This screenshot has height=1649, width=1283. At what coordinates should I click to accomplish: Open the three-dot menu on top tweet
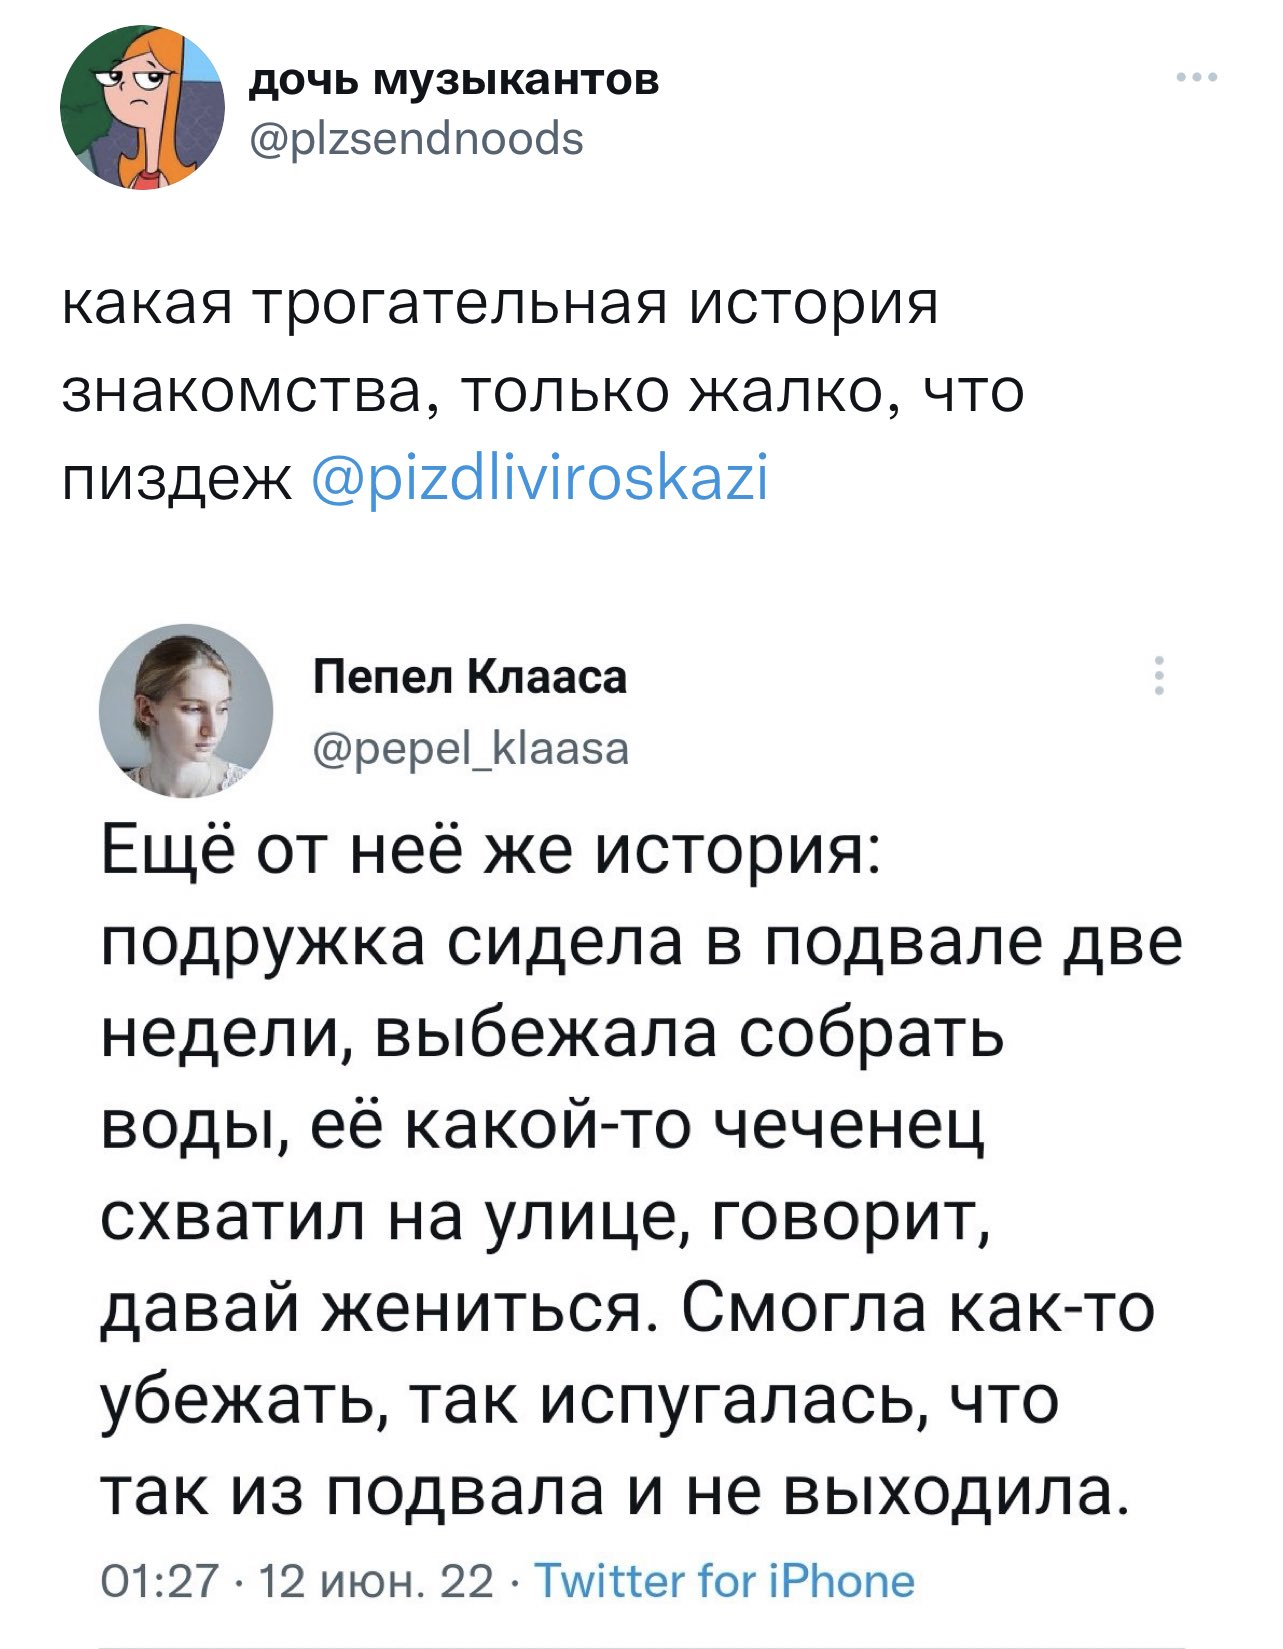pyautogui.click(x=1197, y=78)
